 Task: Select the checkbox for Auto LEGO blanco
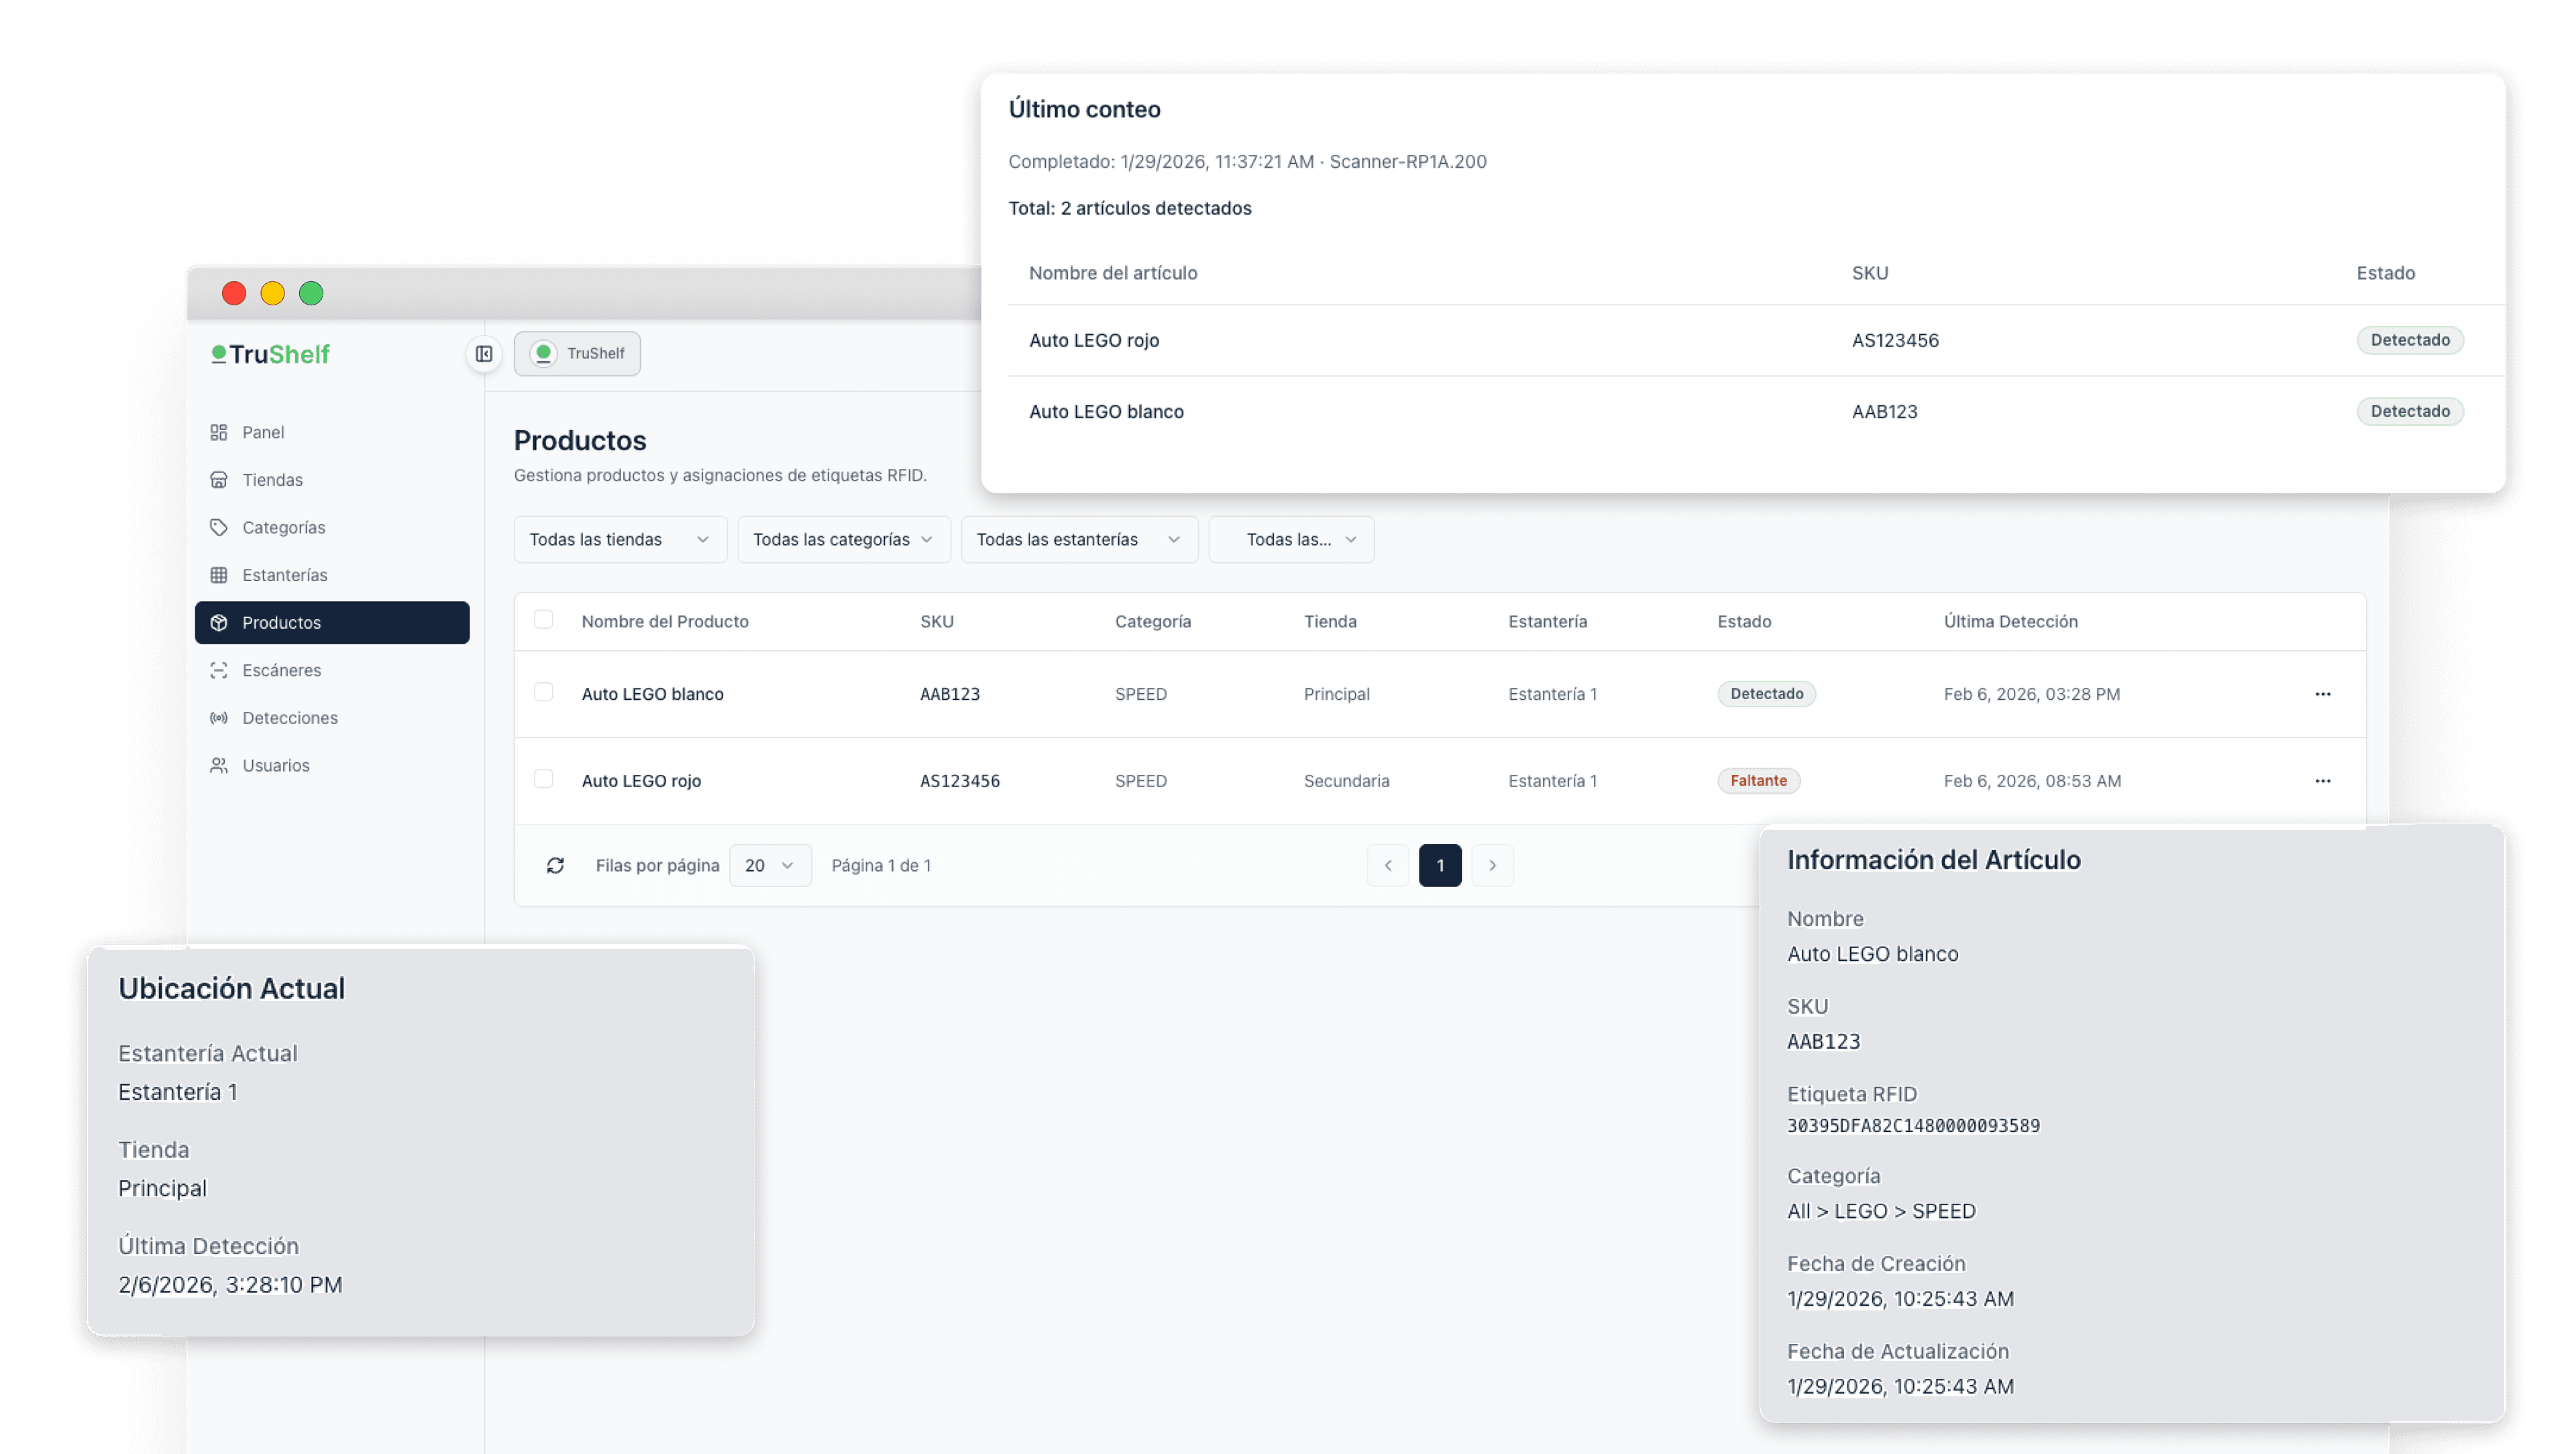click(x=544, y=693)
